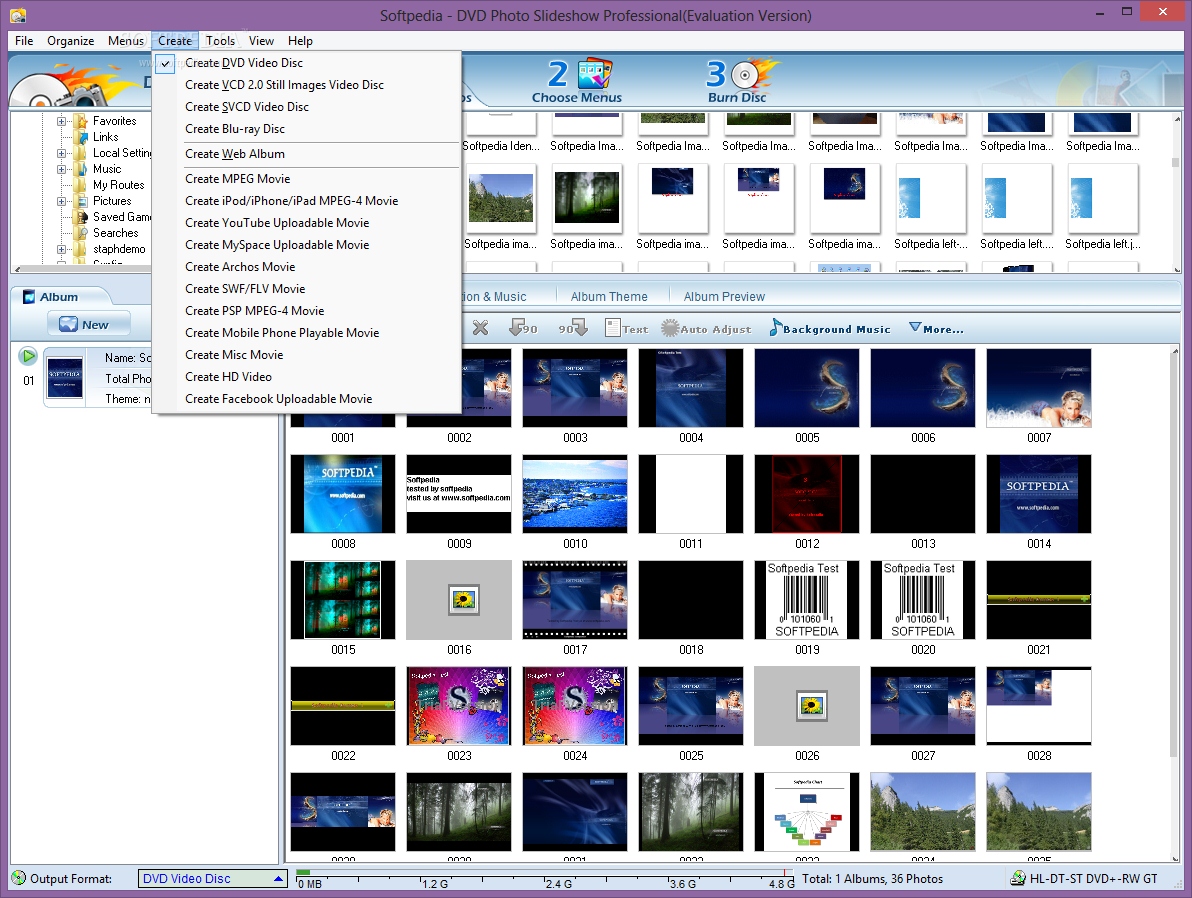Switch to Album Theme tab
The image size is (1192, 898).
coord(609,297)
